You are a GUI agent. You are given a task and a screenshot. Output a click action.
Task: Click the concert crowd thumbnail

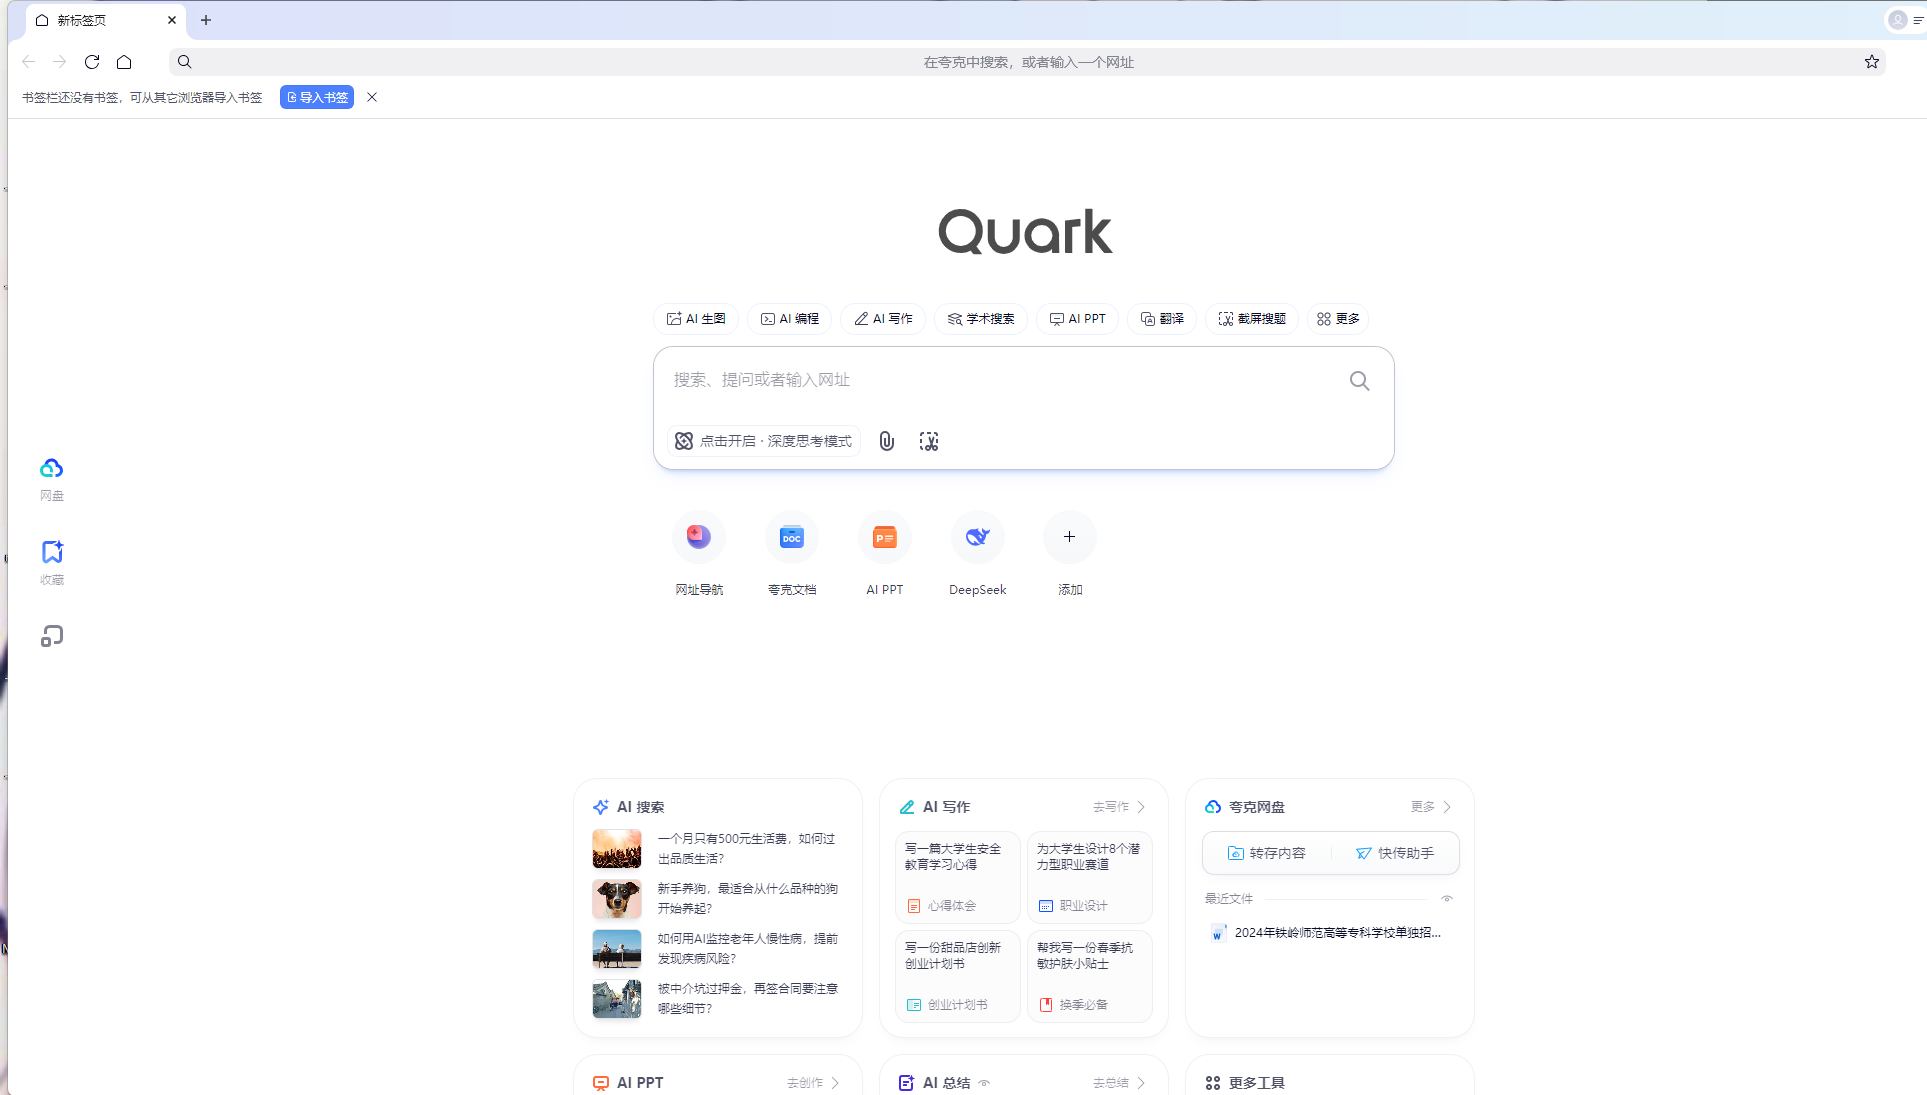pyautogui.click(x=617, y=849)
